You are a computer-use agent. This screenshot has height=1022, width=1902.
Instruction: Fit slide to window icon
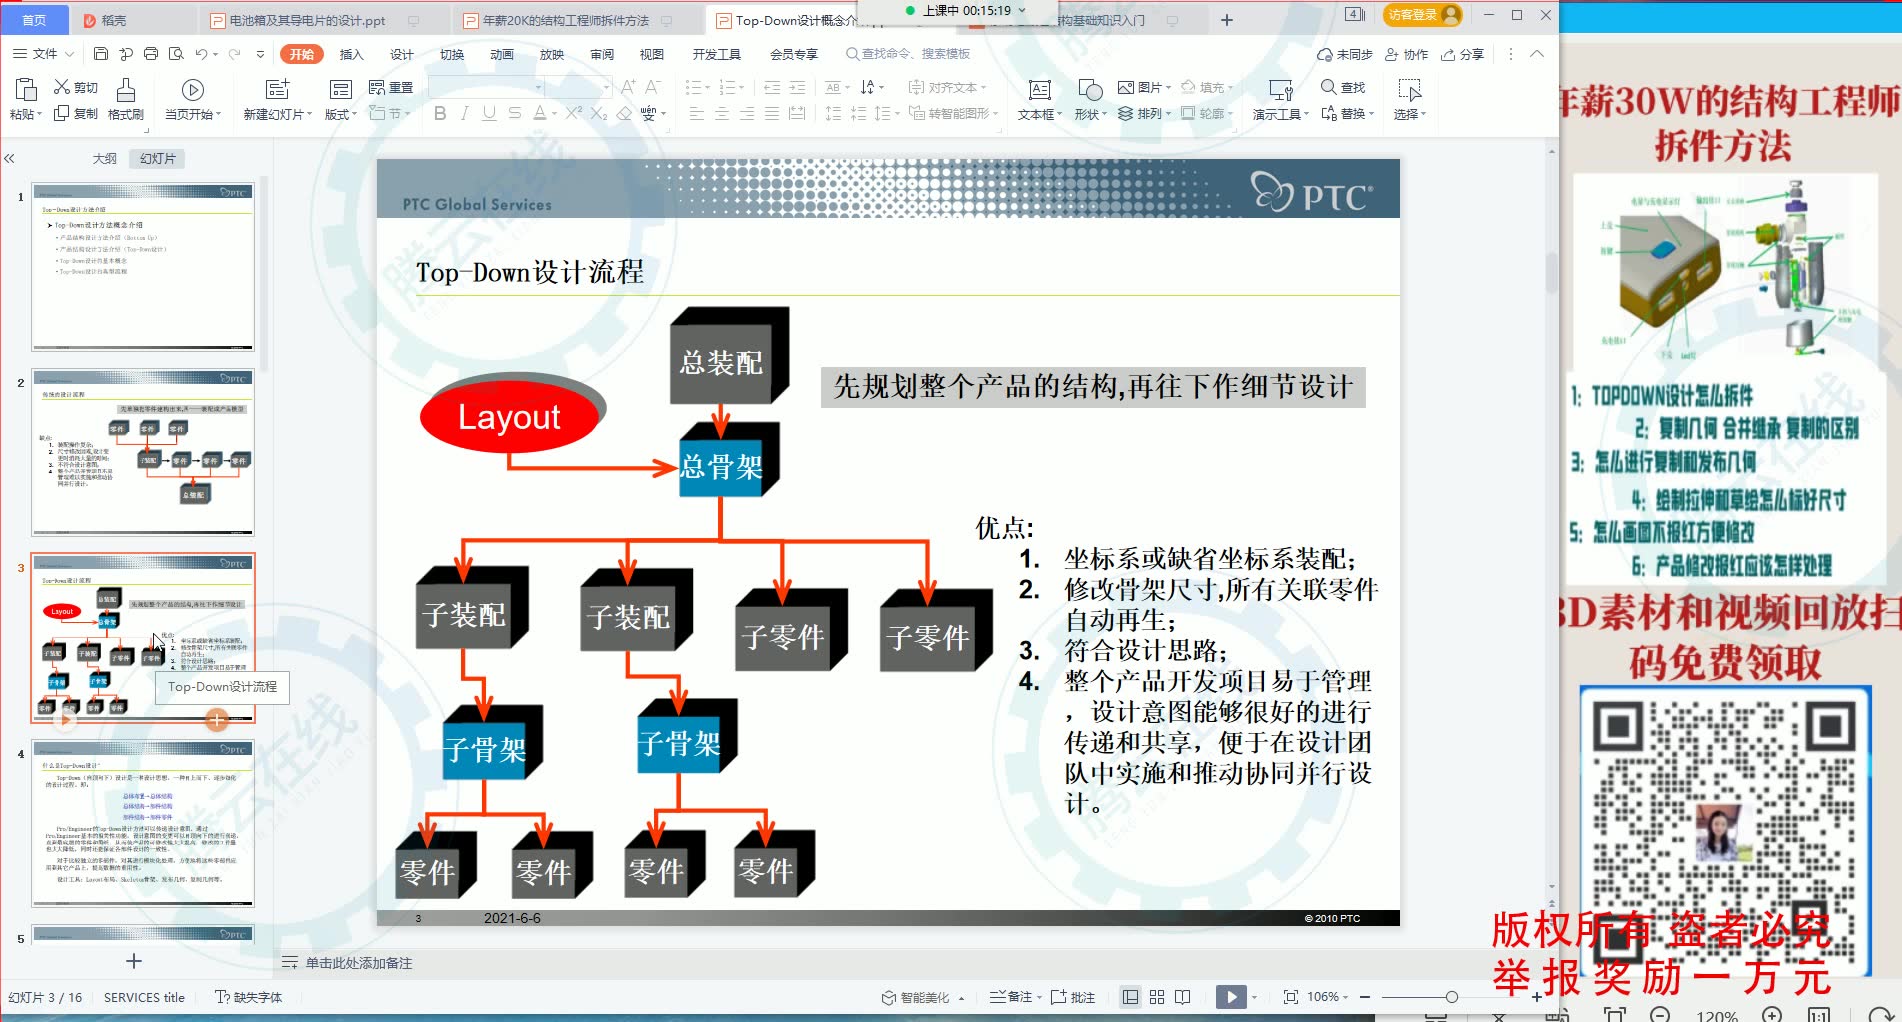[x=1291, y=997]
